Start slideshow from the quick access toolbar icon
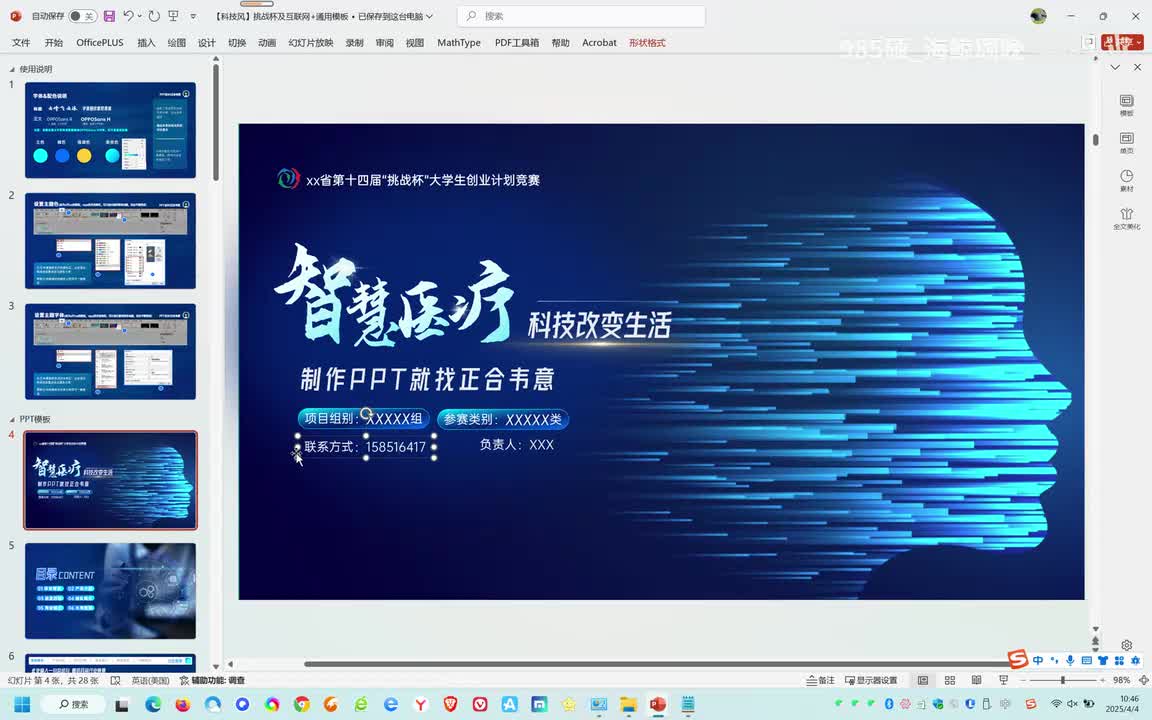The image size is (1152, 720). coord(173,15)
